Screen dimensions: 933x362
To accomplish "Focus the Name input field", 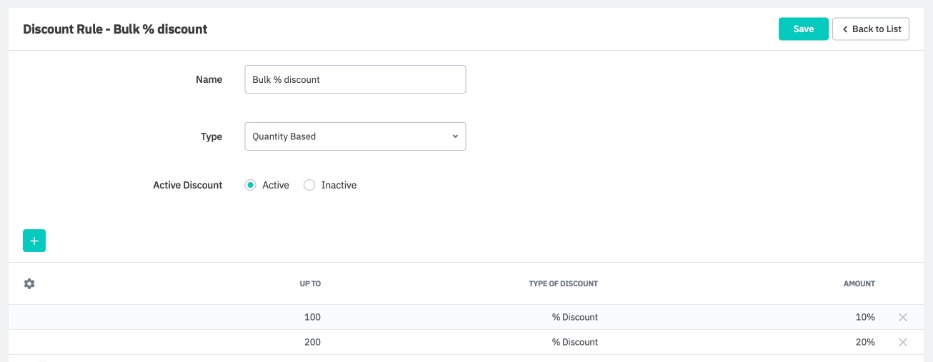I will pyautogui.click(x=355, y=79).
